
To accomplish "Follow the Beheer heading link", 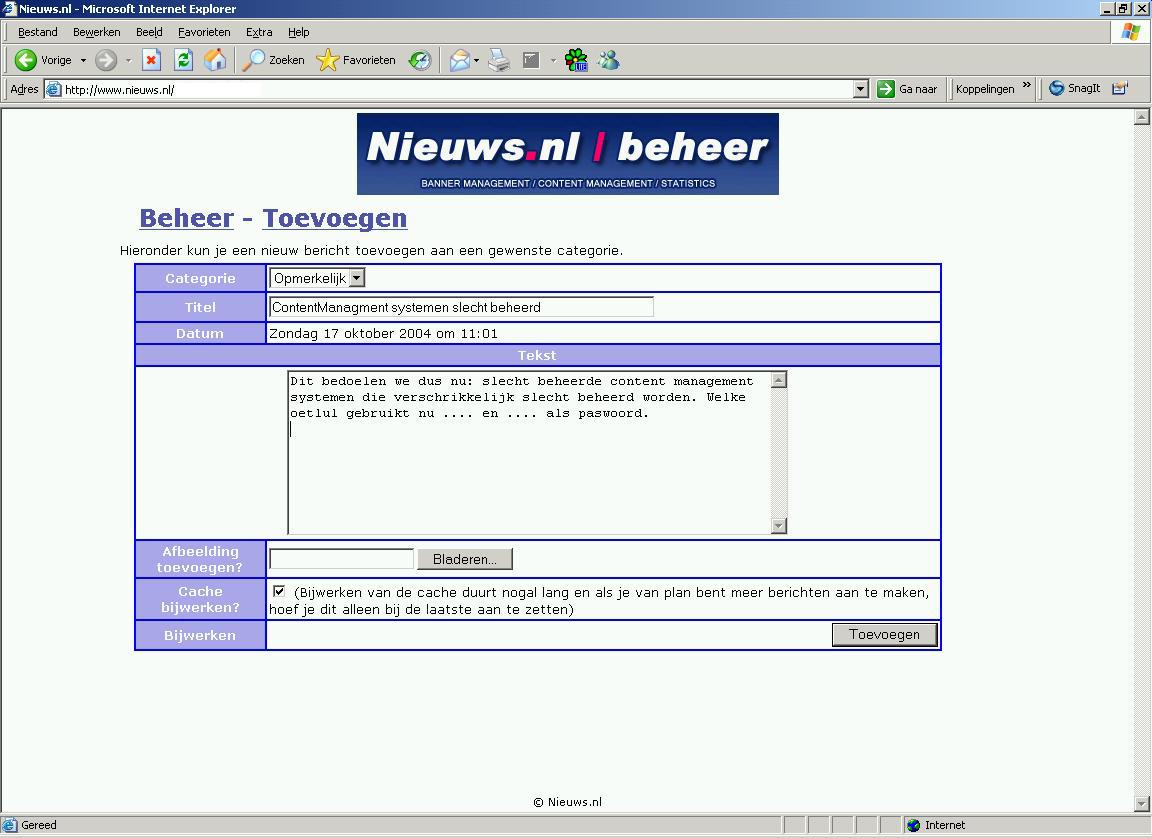I will point(187,218).
